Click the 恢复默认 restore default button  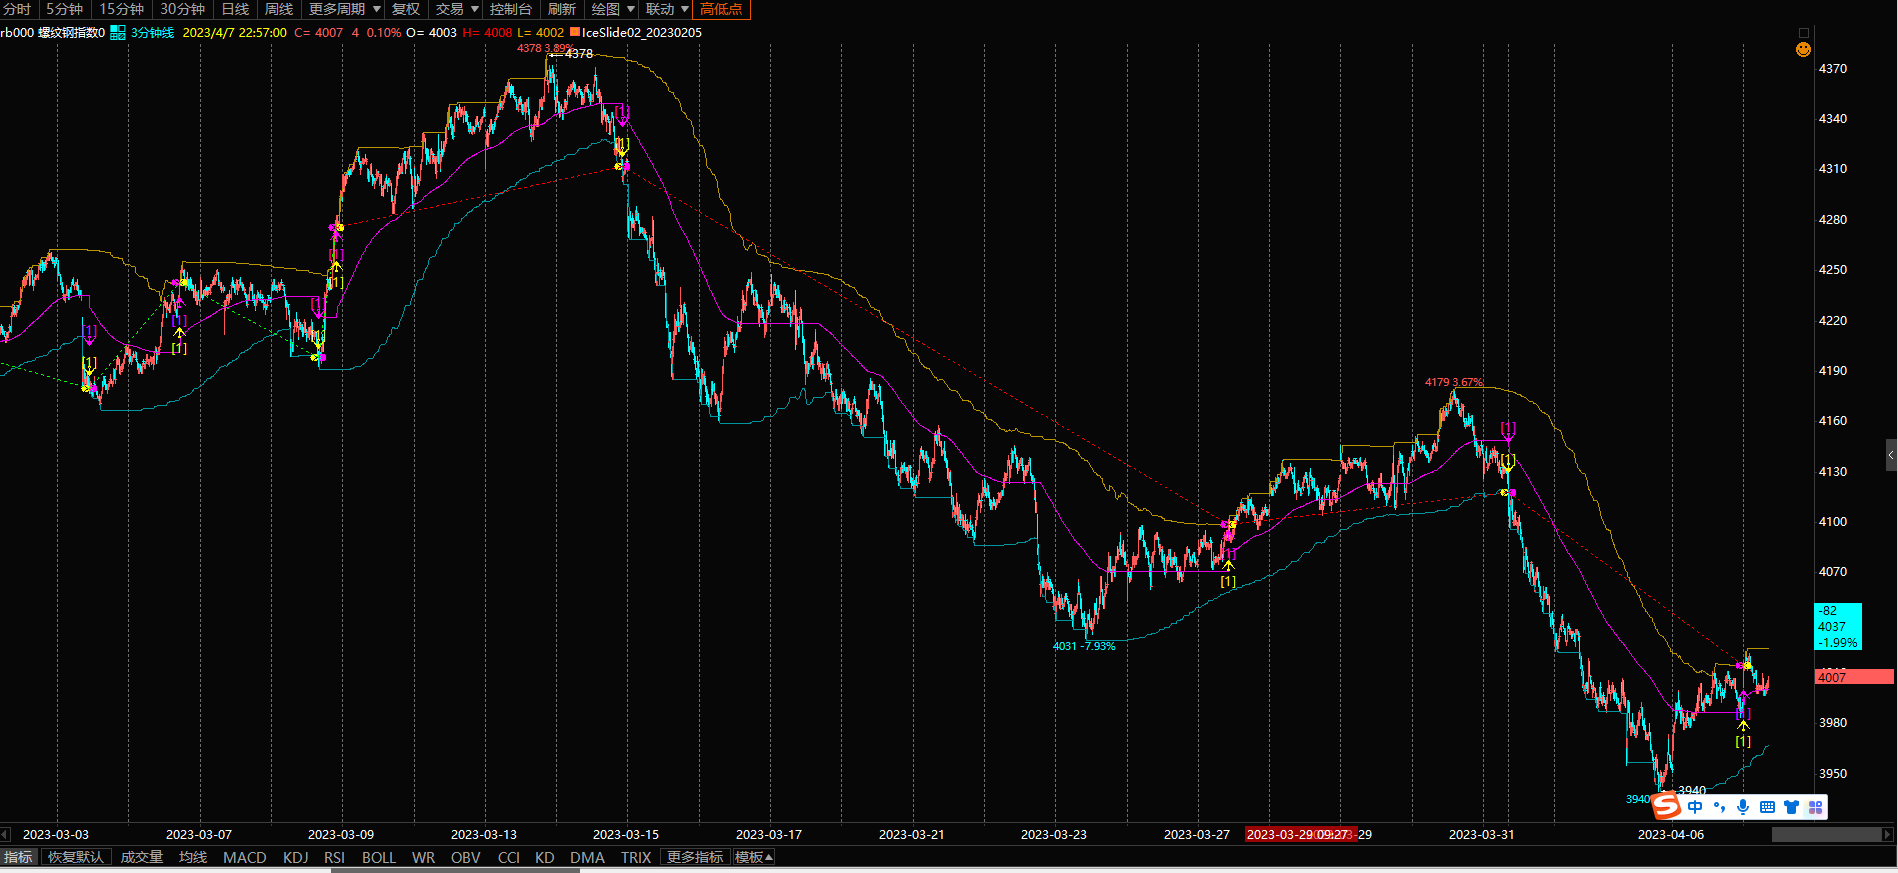tap(75, 857)
